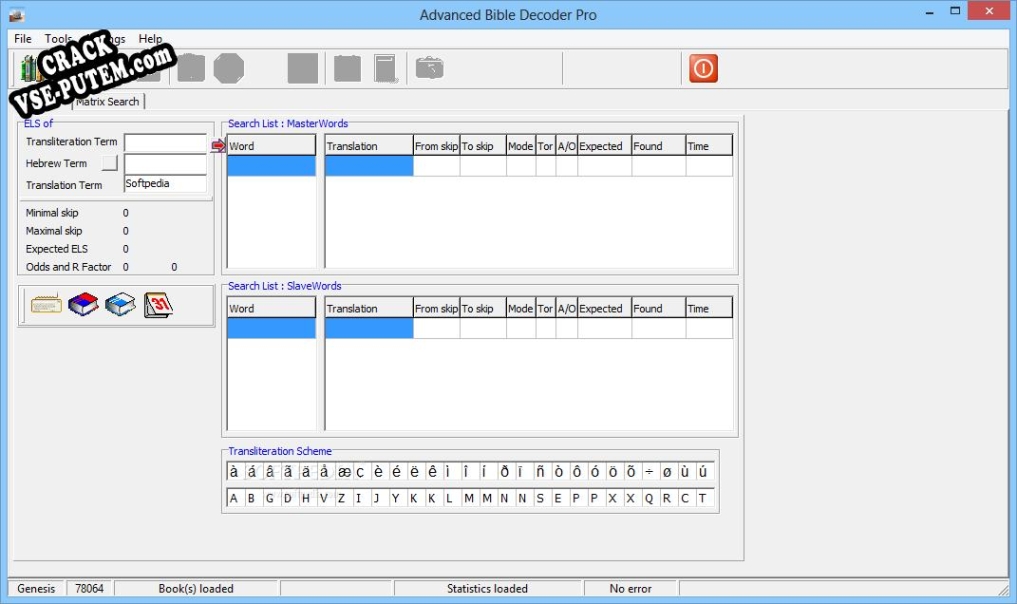Click the Time header in SlaveWords list
The image size is (1017, 604).
coord(709,308)
